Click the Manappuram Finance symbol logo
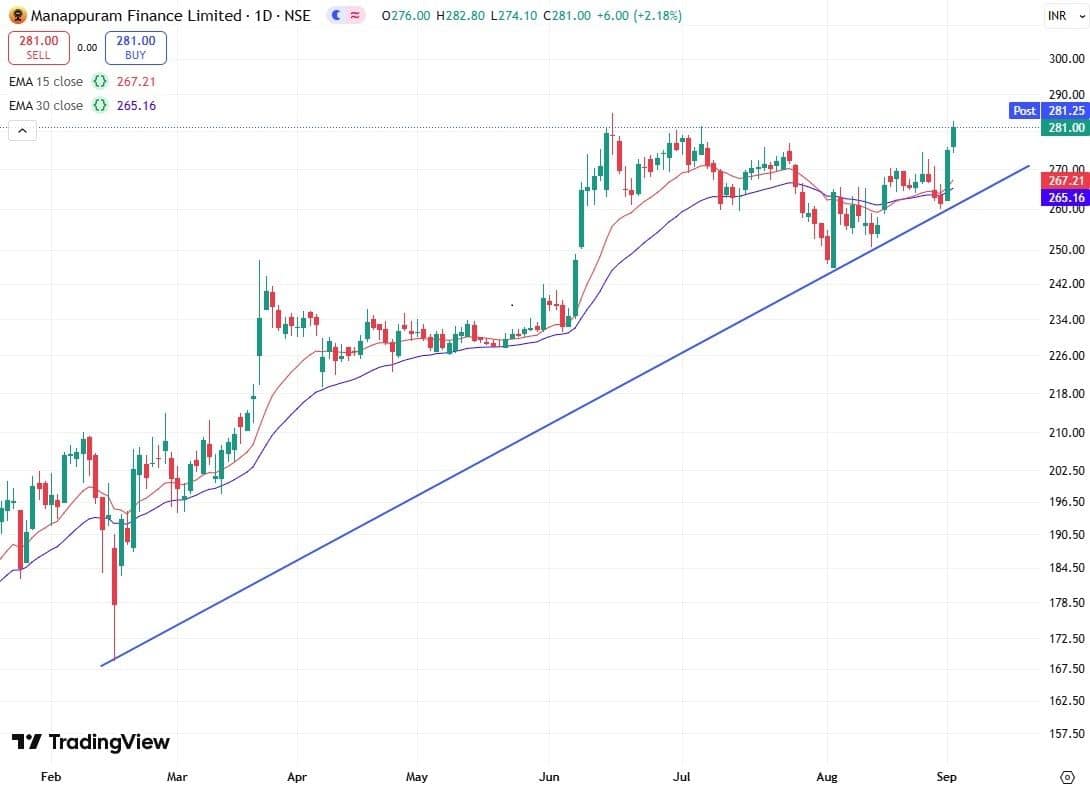Screen dimensions: 1090x787 pyautogui.click(x=18, y=15)
